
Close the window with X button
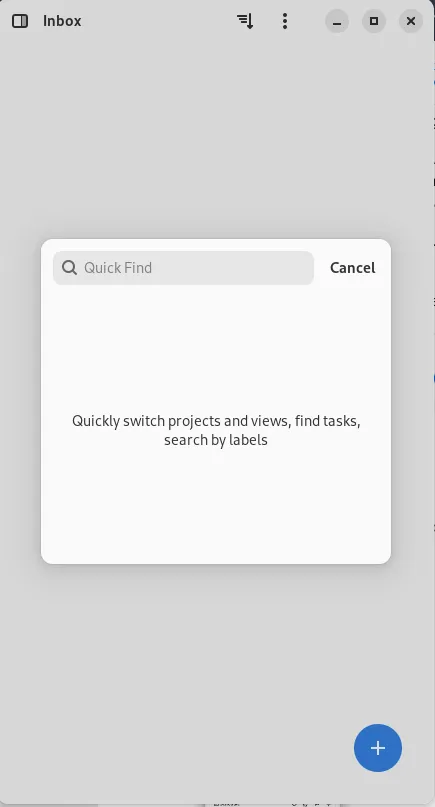(x=411, y=21)
